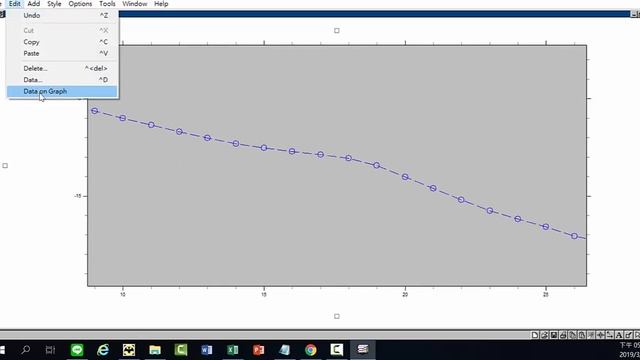Choose Paste in the Edit menu
The height and width of the screenshot is (360, 640).
pyautogui.click(x=62, y=53)
